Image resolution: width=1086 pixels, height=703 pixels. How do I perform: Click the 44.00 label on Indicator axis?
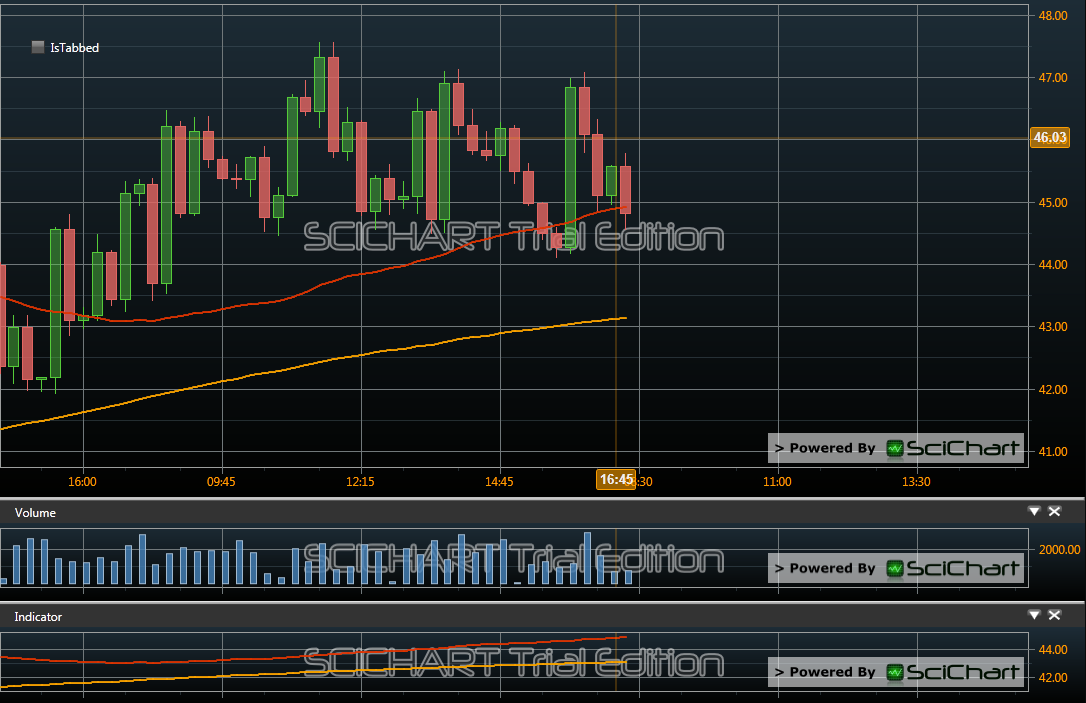[1053, 649]
